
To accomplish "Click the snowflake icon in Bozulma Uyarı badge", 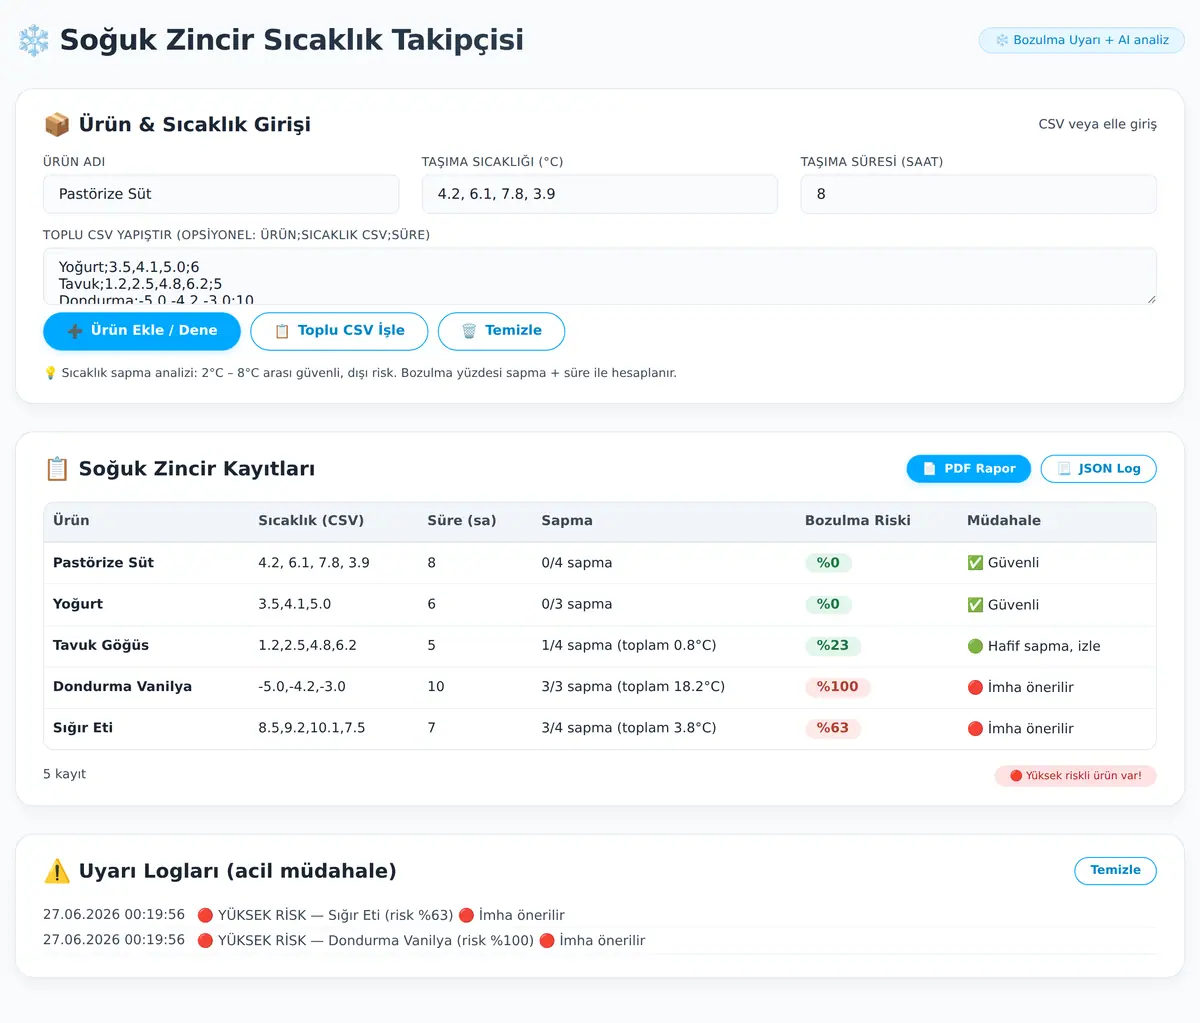I will [1002, 40].
